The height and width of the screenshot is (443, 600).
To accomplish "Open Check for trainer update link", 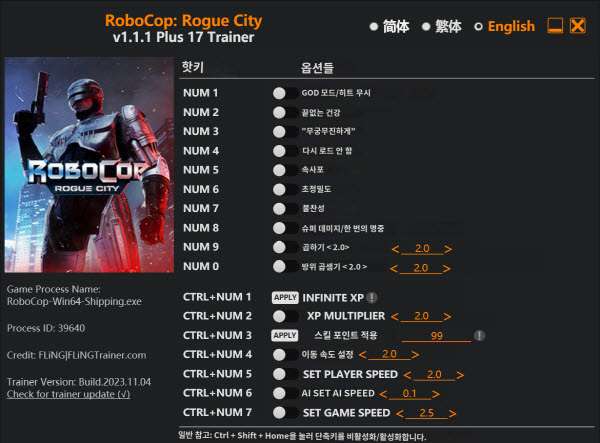I will [68, 394].
